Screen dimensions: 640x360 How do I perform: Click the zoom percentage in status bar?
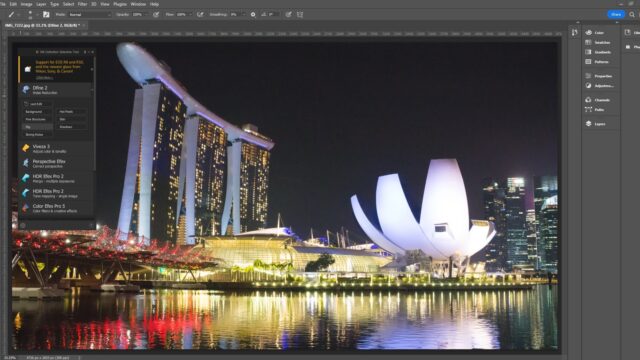10,358
